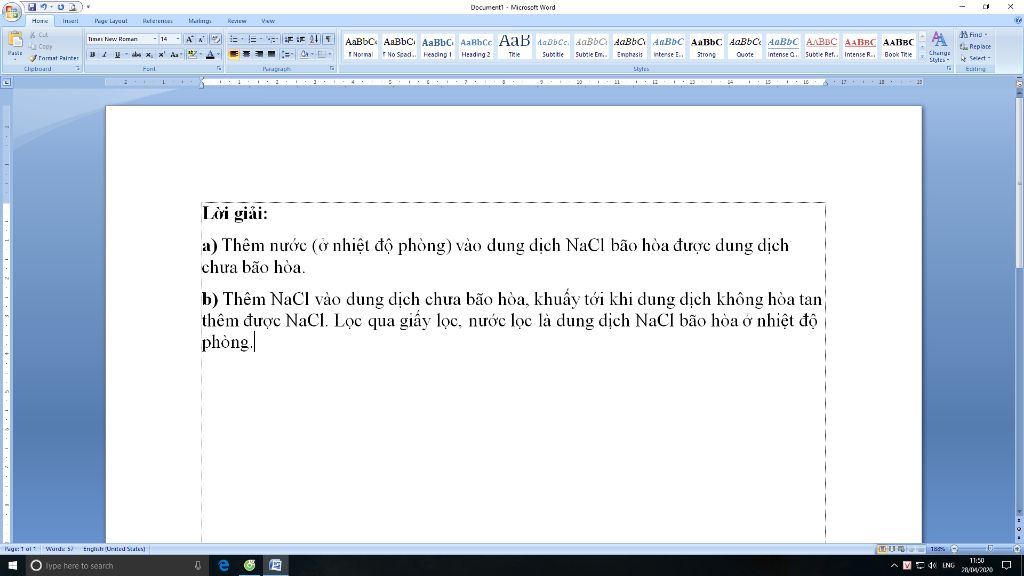1024x576 pixels.
Task: Cut the selected text
Action: [39, 35]
